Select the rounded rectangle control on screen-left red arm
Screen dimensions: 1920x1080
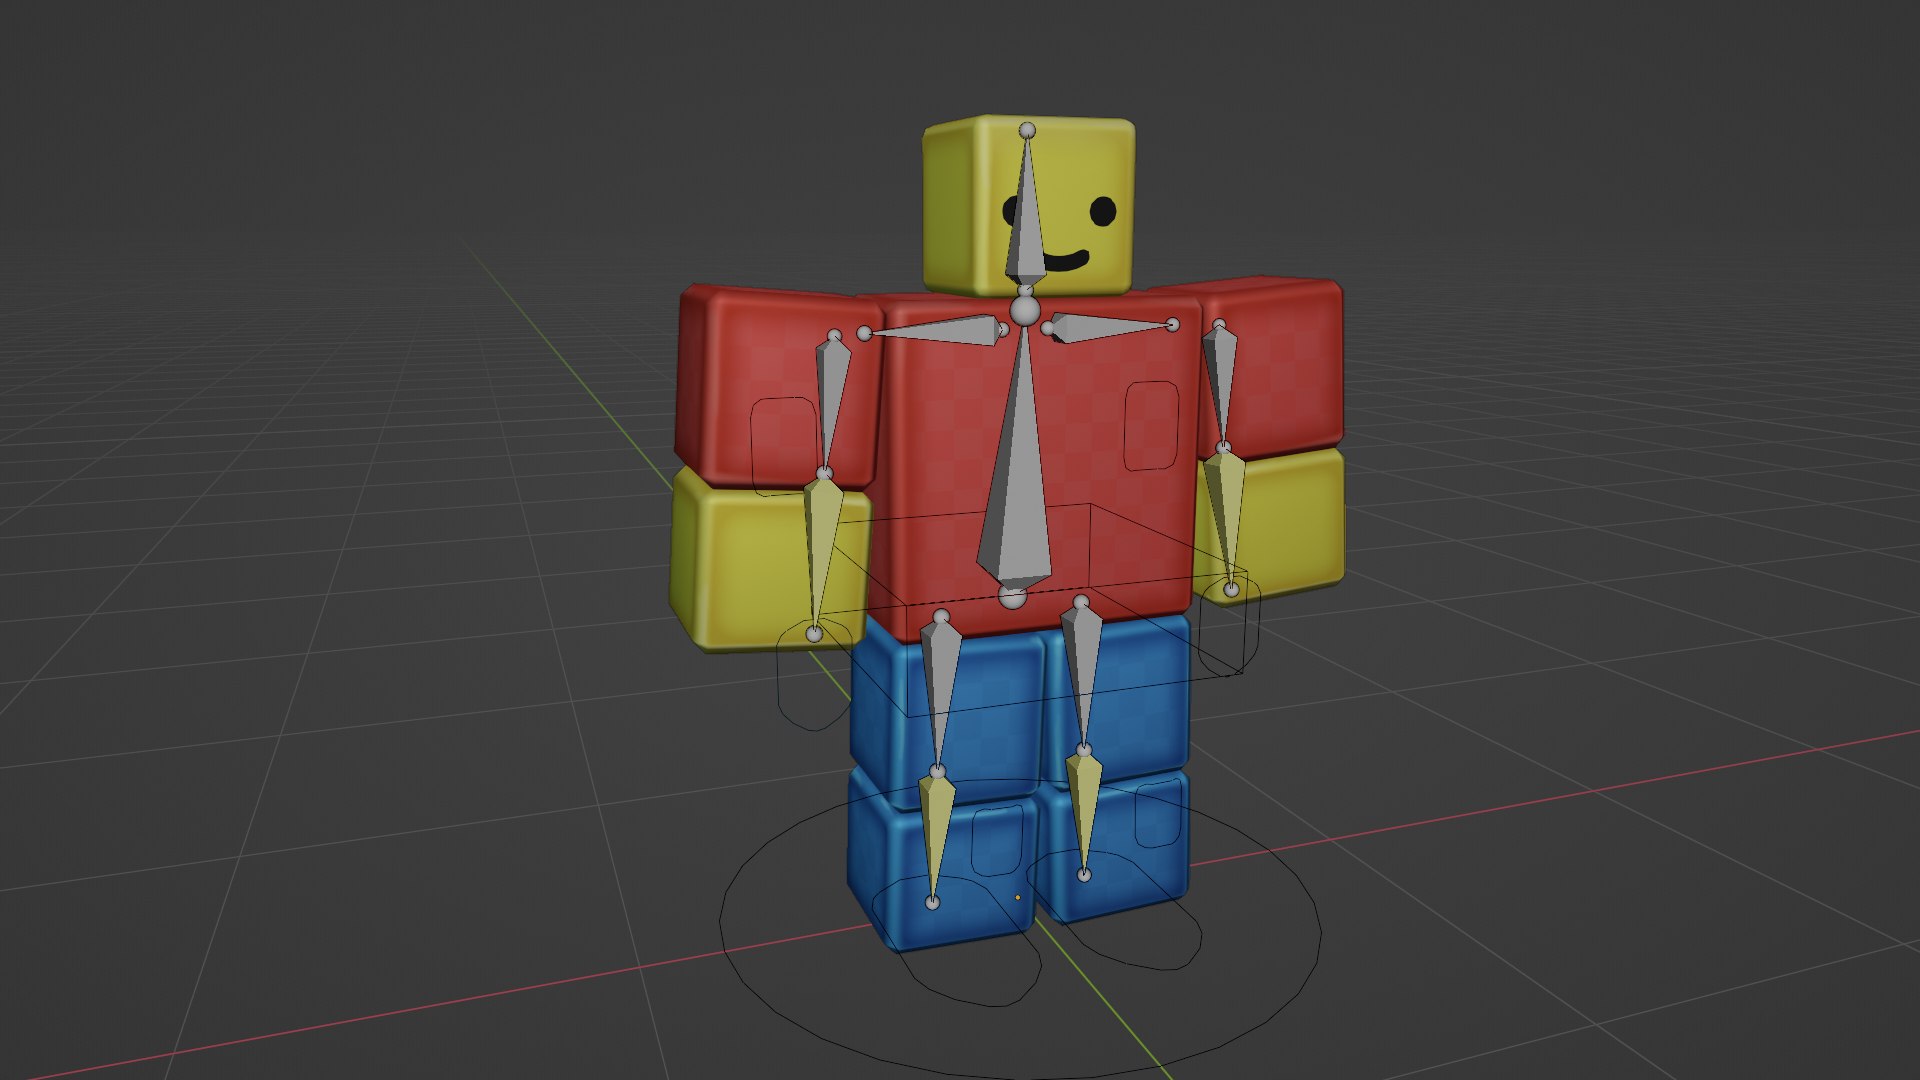pos(783,446)
